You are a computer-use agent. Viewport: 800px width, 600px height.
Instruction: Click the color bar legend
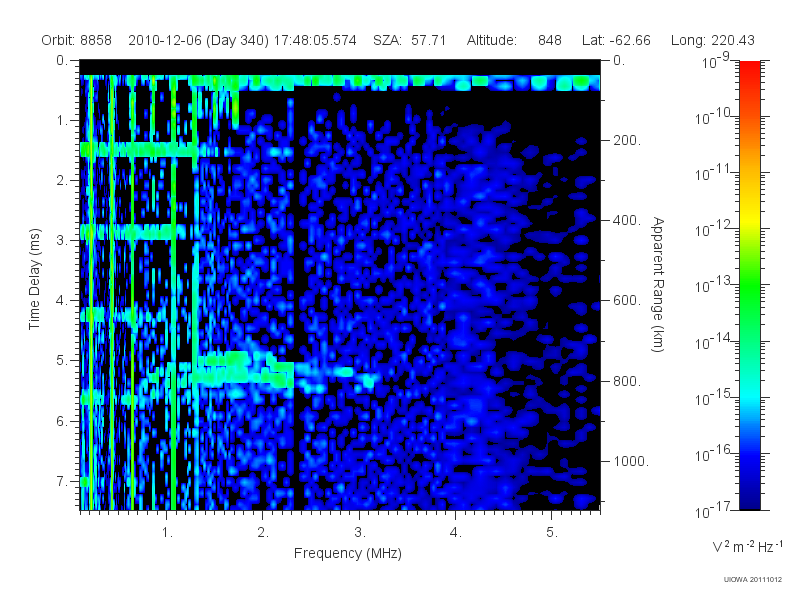tap(750, 285)
